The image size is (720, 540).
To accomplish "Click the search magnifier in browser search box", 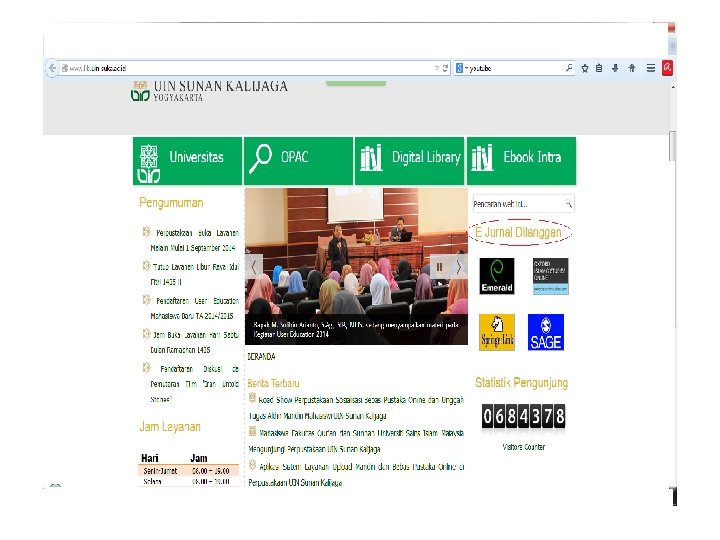I will (569, 68).
